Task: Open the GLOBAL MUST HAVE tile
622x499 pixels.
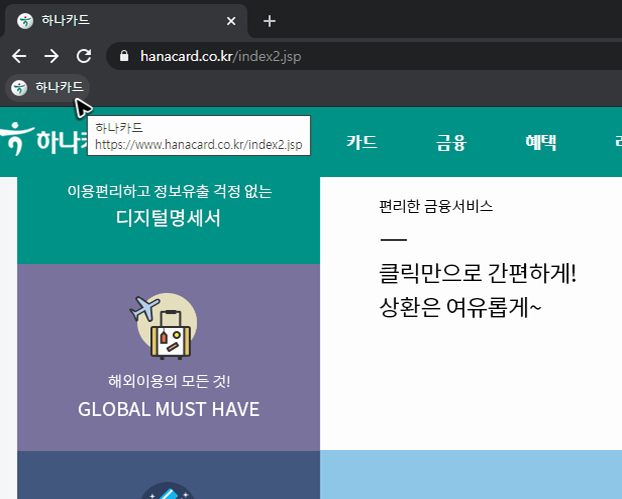Action: coord(169,357)
